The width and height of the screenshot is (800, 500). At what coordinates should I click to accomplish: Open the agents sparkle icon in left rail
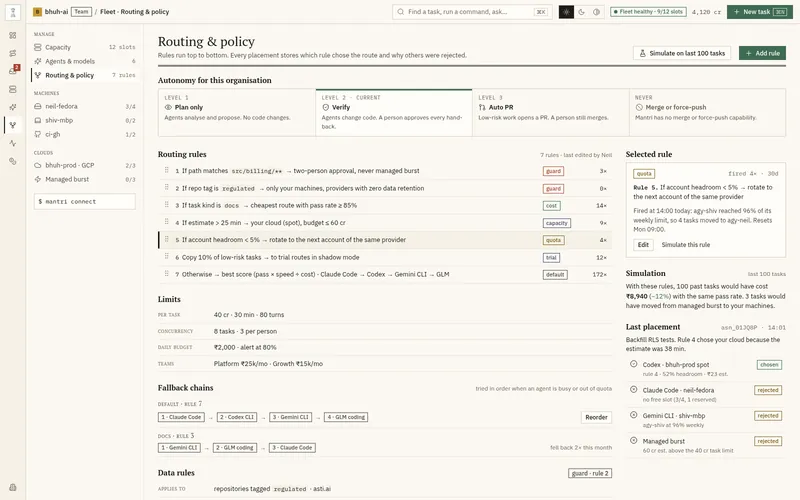tap(13, 107)
